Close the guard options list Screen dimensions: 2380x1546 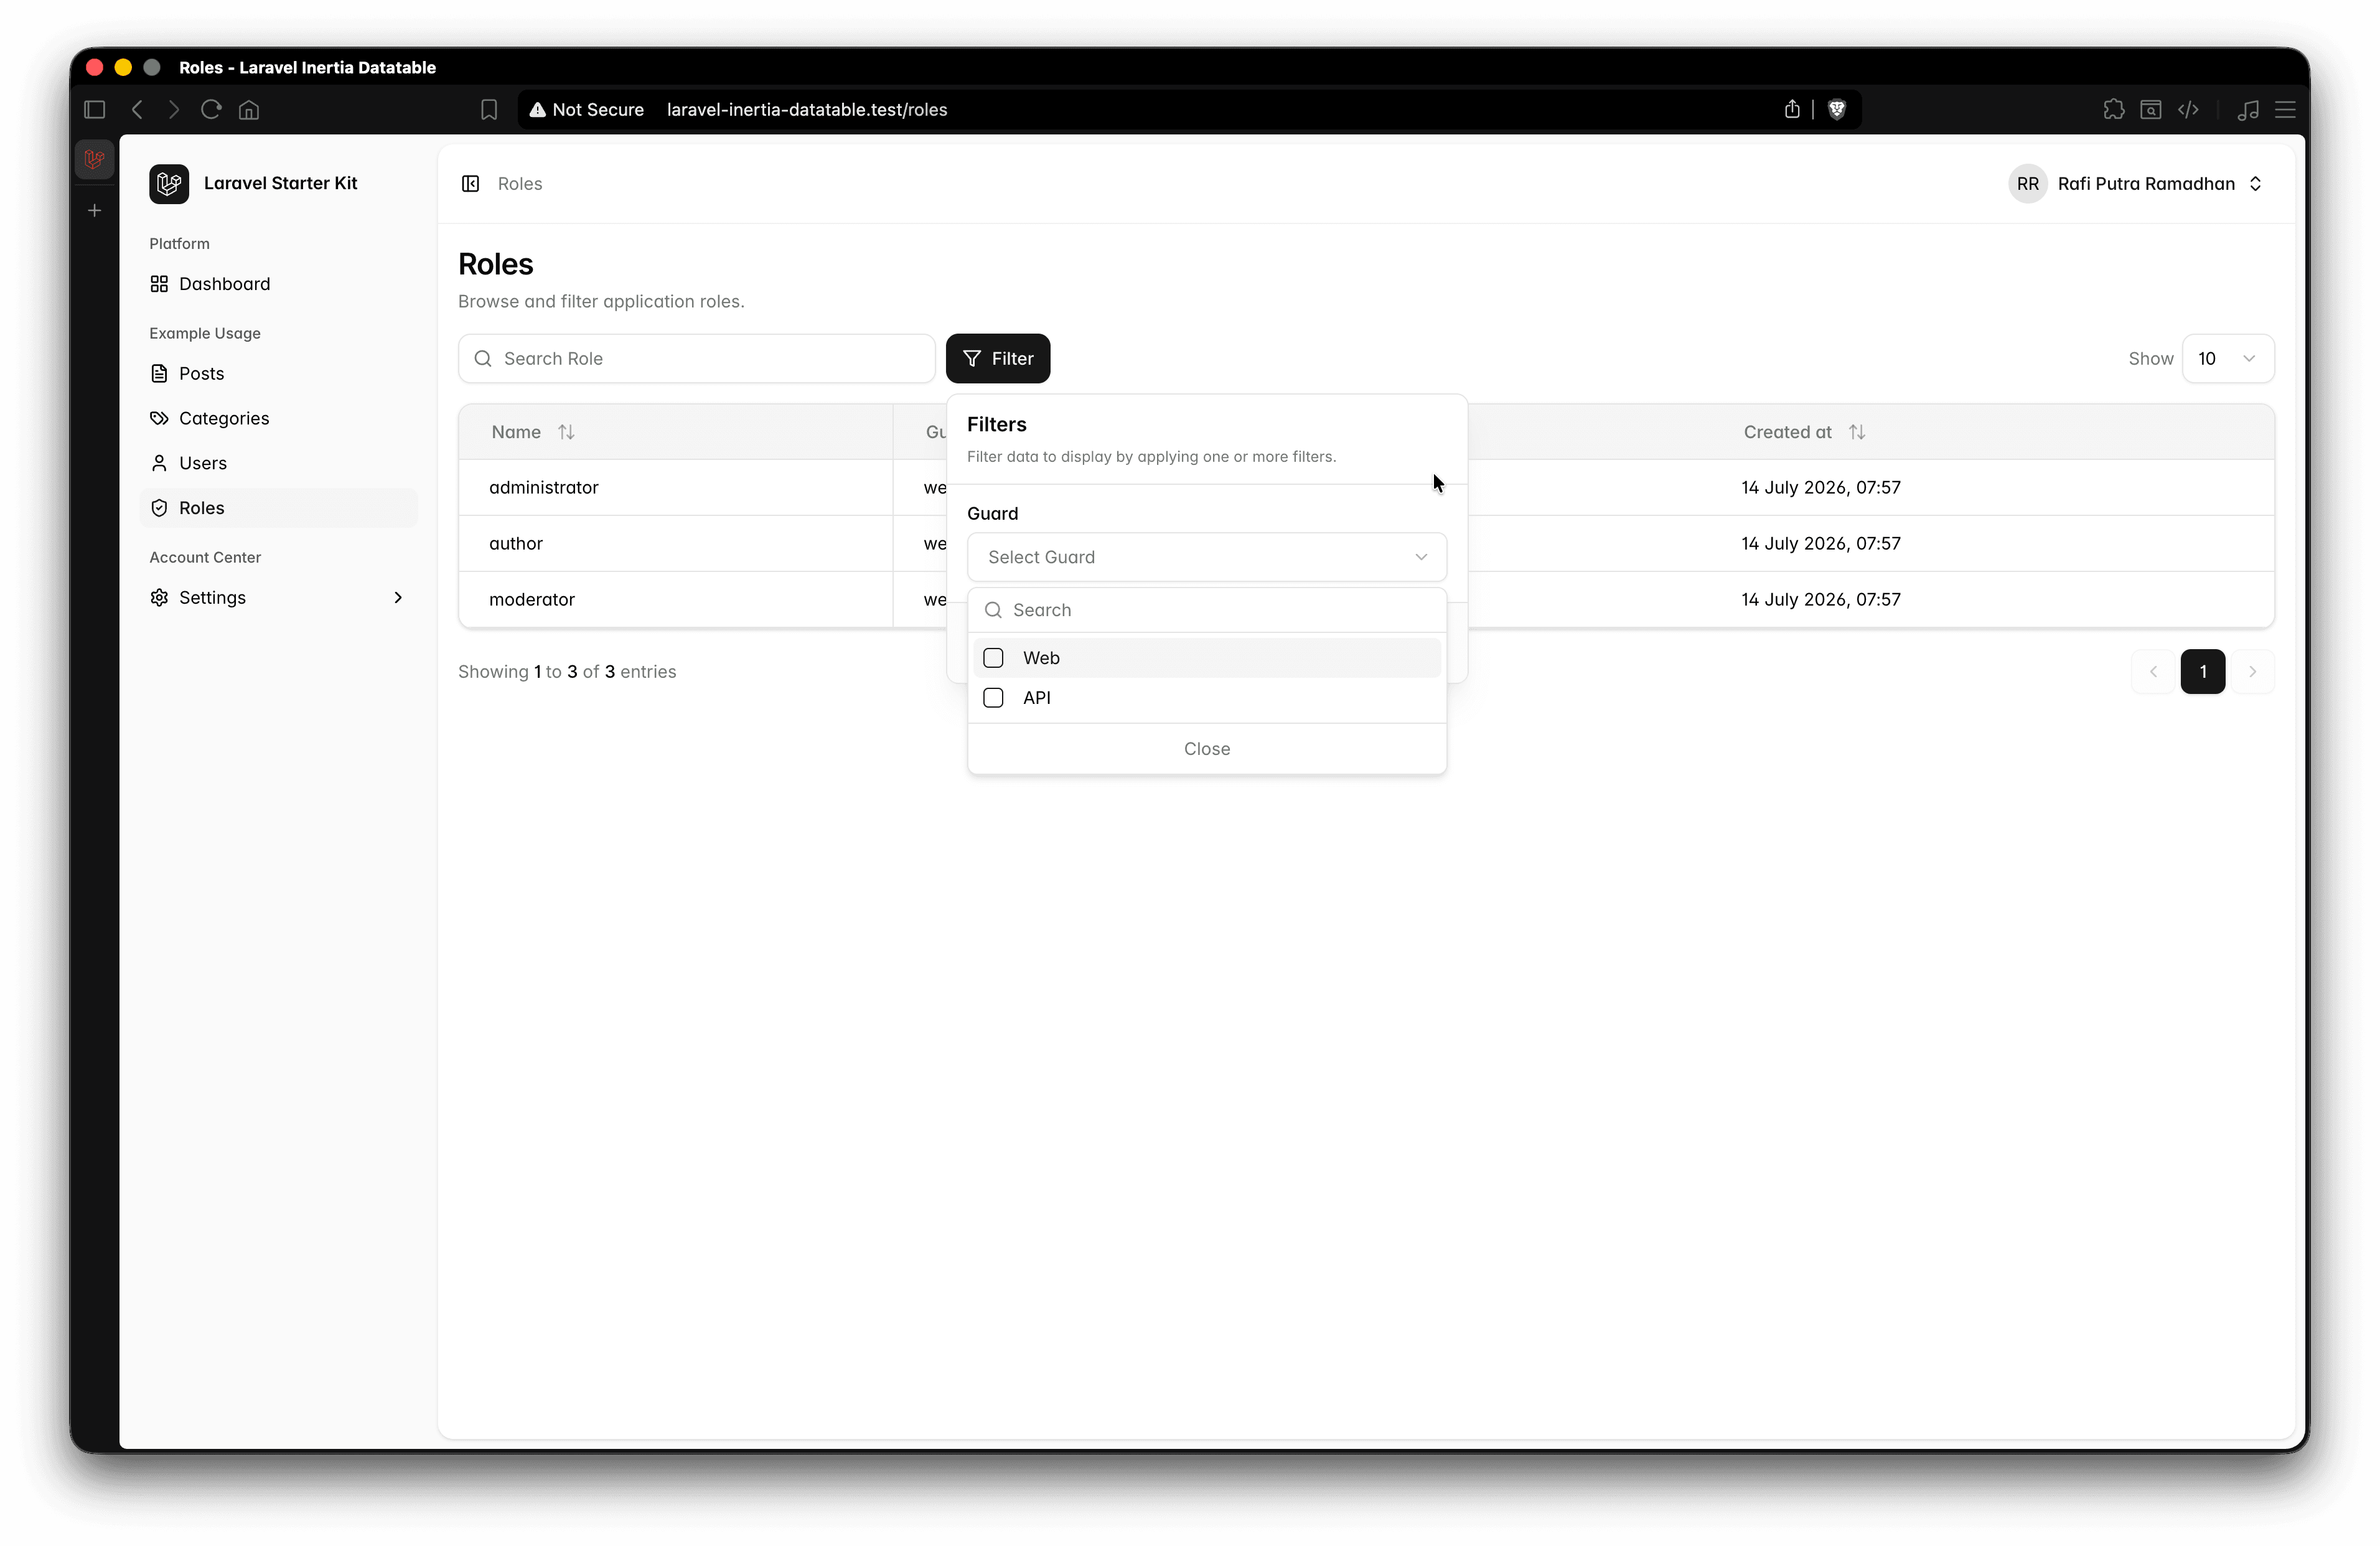[1207, 749]
